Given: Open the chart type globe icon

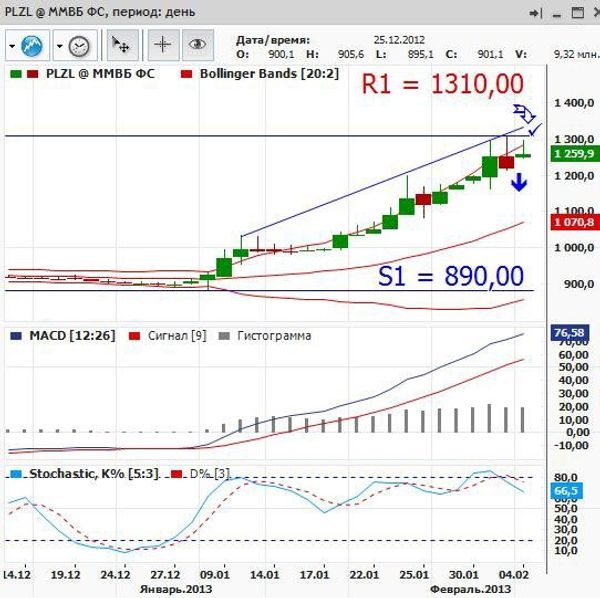Looking at the screenshot, I should [32, 46].
